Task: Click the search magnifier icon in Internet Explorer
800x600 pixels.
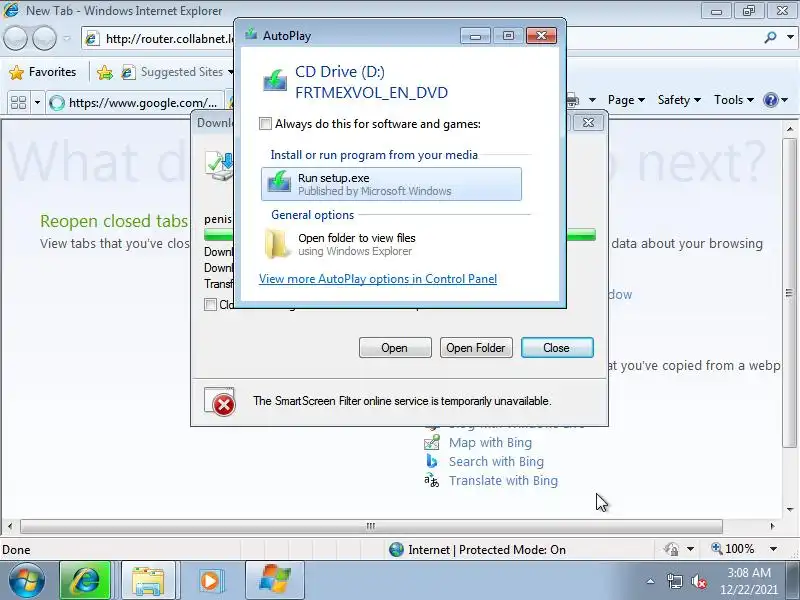Action: [x=770, y=37]
